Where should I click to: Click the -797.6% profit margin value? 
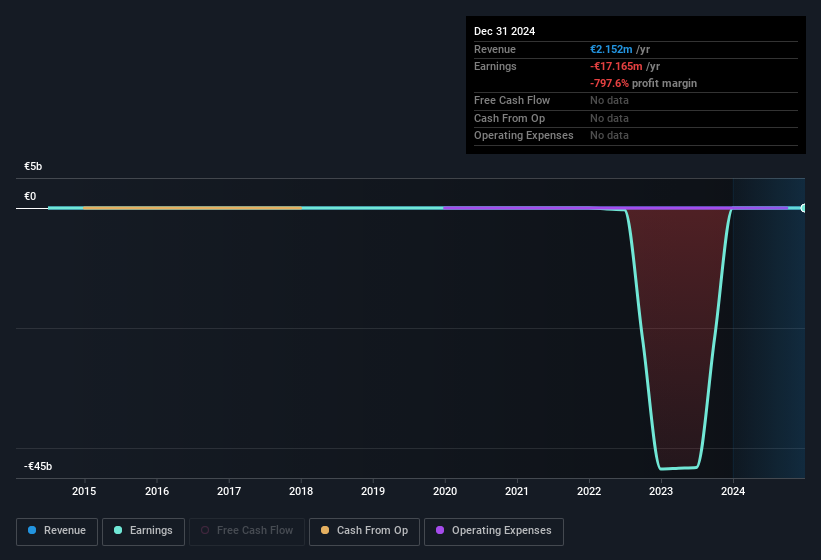pyautogui.click(x=609, y=83)
